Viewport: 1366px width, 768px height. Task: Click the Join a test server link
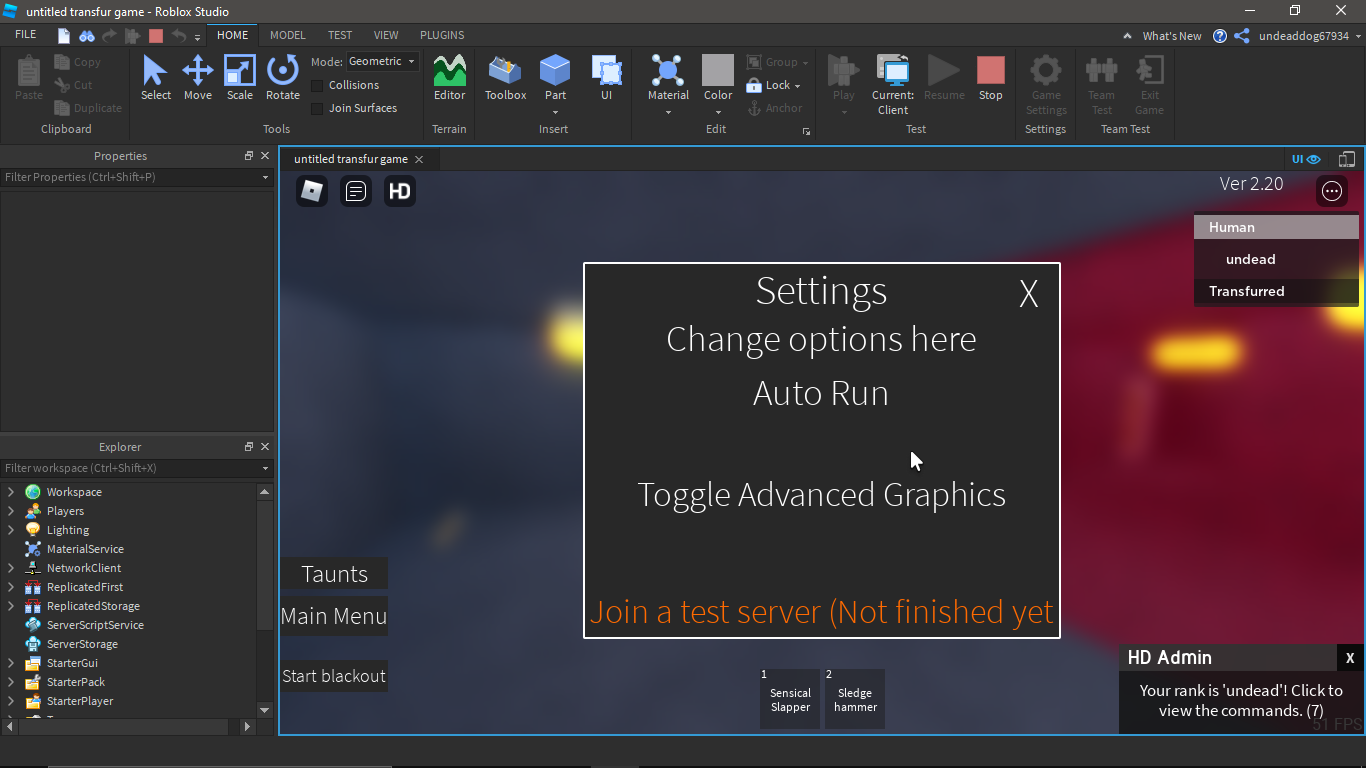point(821,611)
